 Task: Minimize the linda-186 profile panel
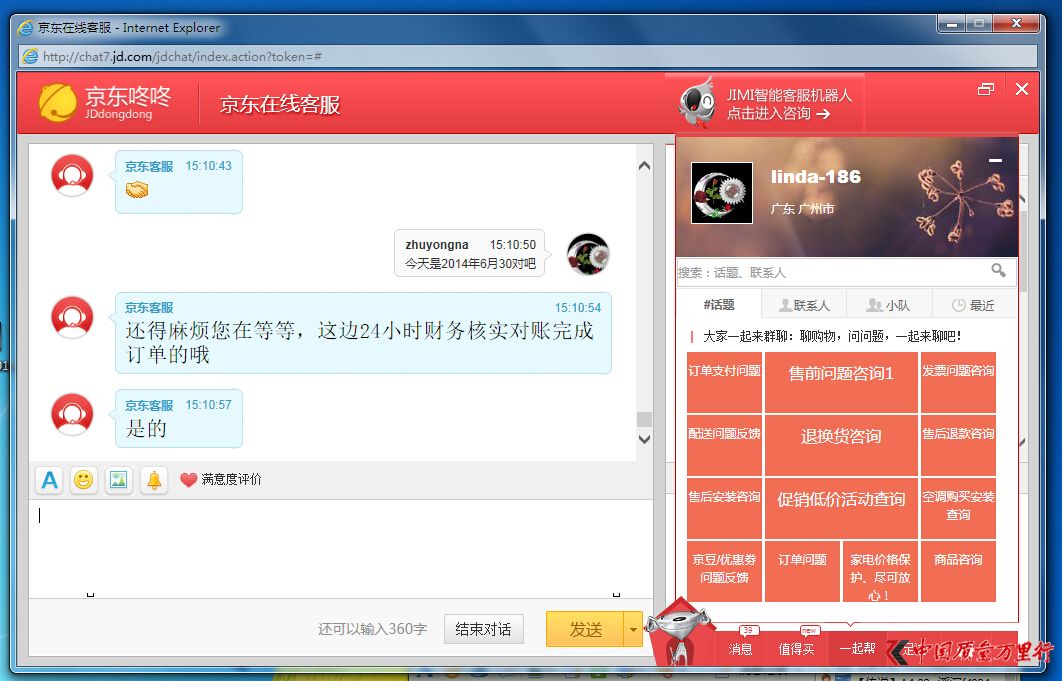(x=995, y=161)
